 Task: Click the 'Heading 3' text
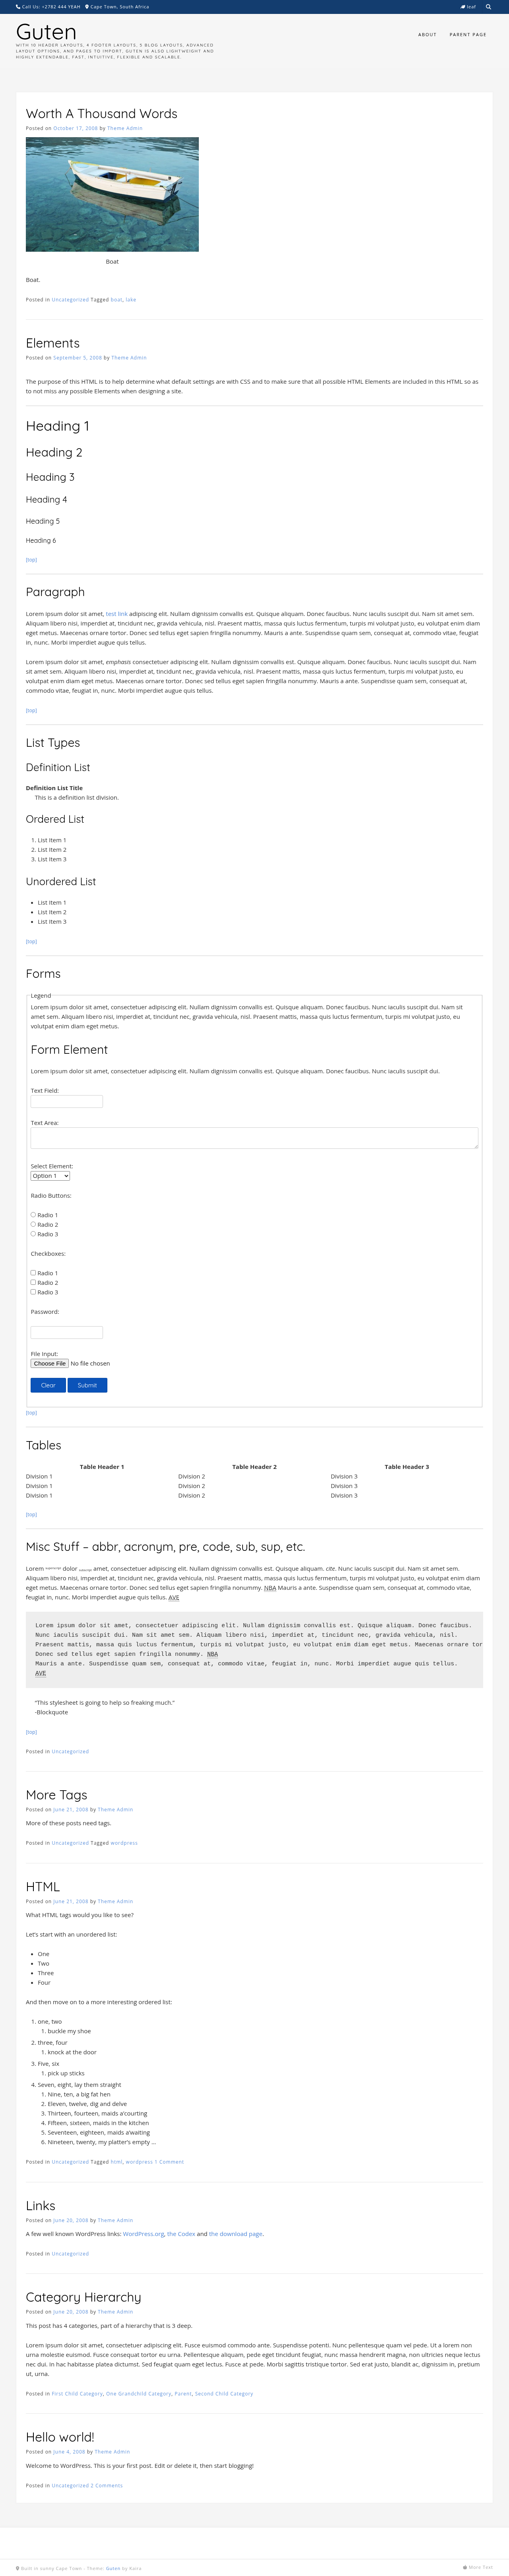(x=50, y=477)
